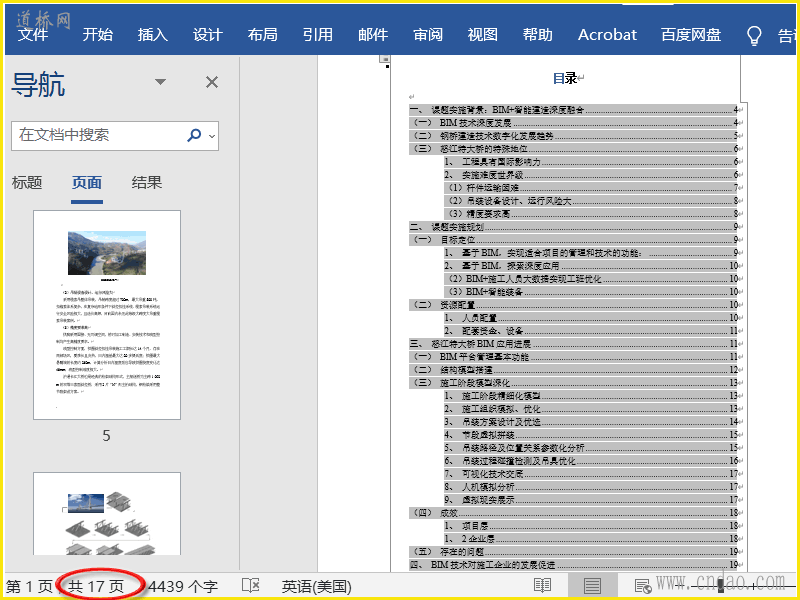Viewport: 800px width, 600px height.
Task: Switch to Read Mode view icon
Action: pos(542,585)
